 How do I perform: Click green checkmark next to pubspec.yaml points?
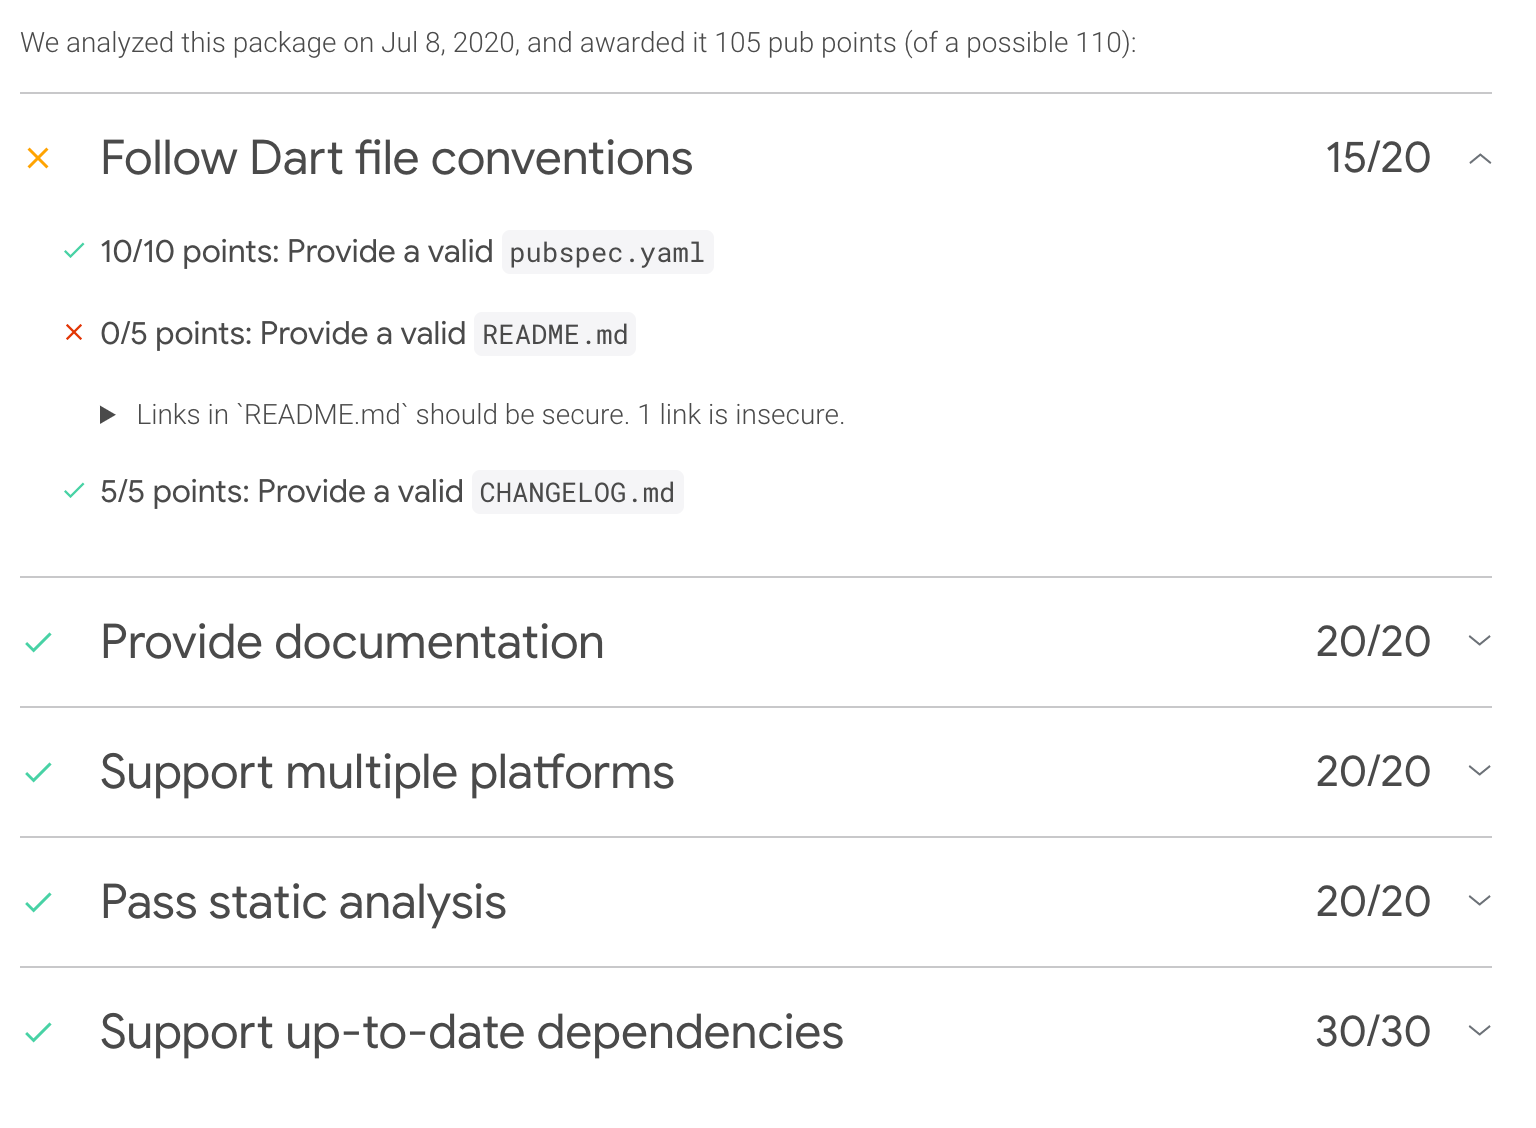(74, 251)
